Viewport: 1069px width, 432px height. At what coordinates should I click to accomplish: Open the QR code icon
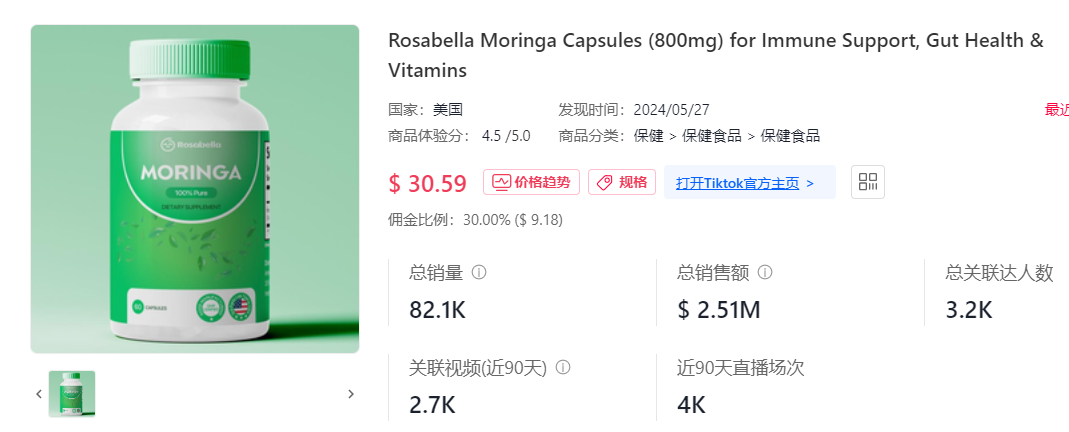(x=868, y=182)
